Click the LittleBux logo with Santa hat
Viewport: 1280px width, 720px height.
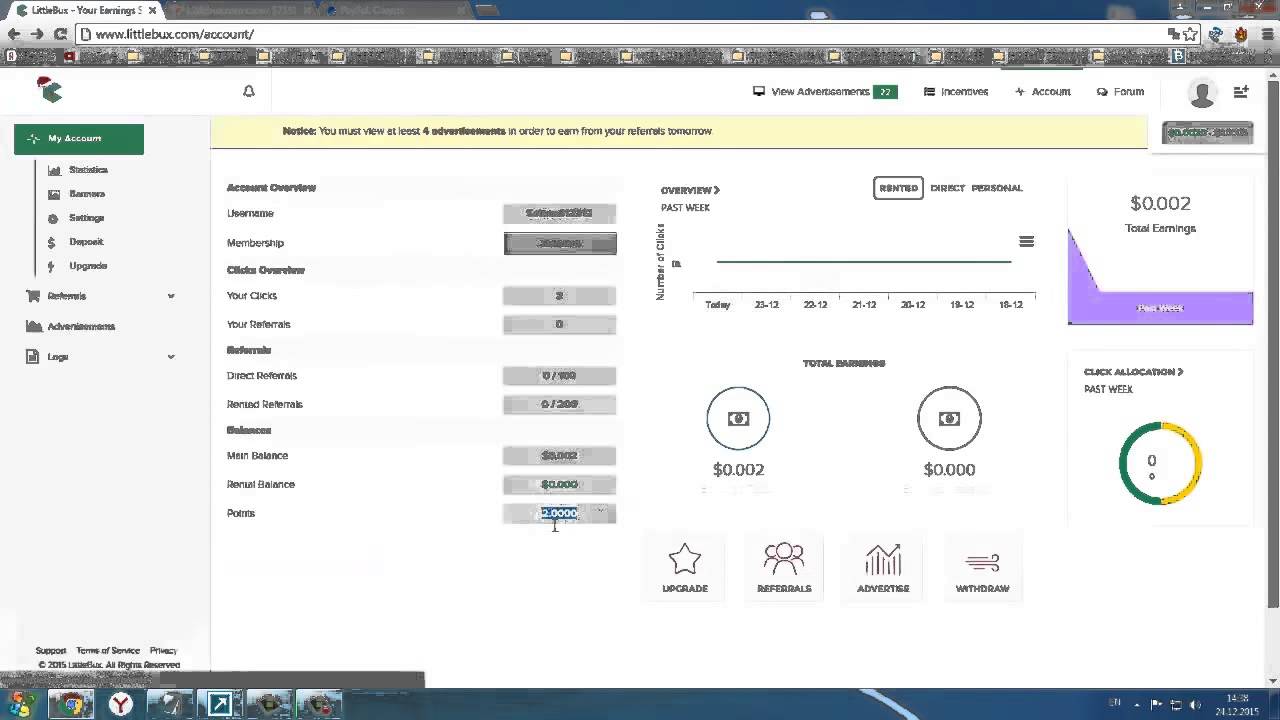[x=50, y=90]
